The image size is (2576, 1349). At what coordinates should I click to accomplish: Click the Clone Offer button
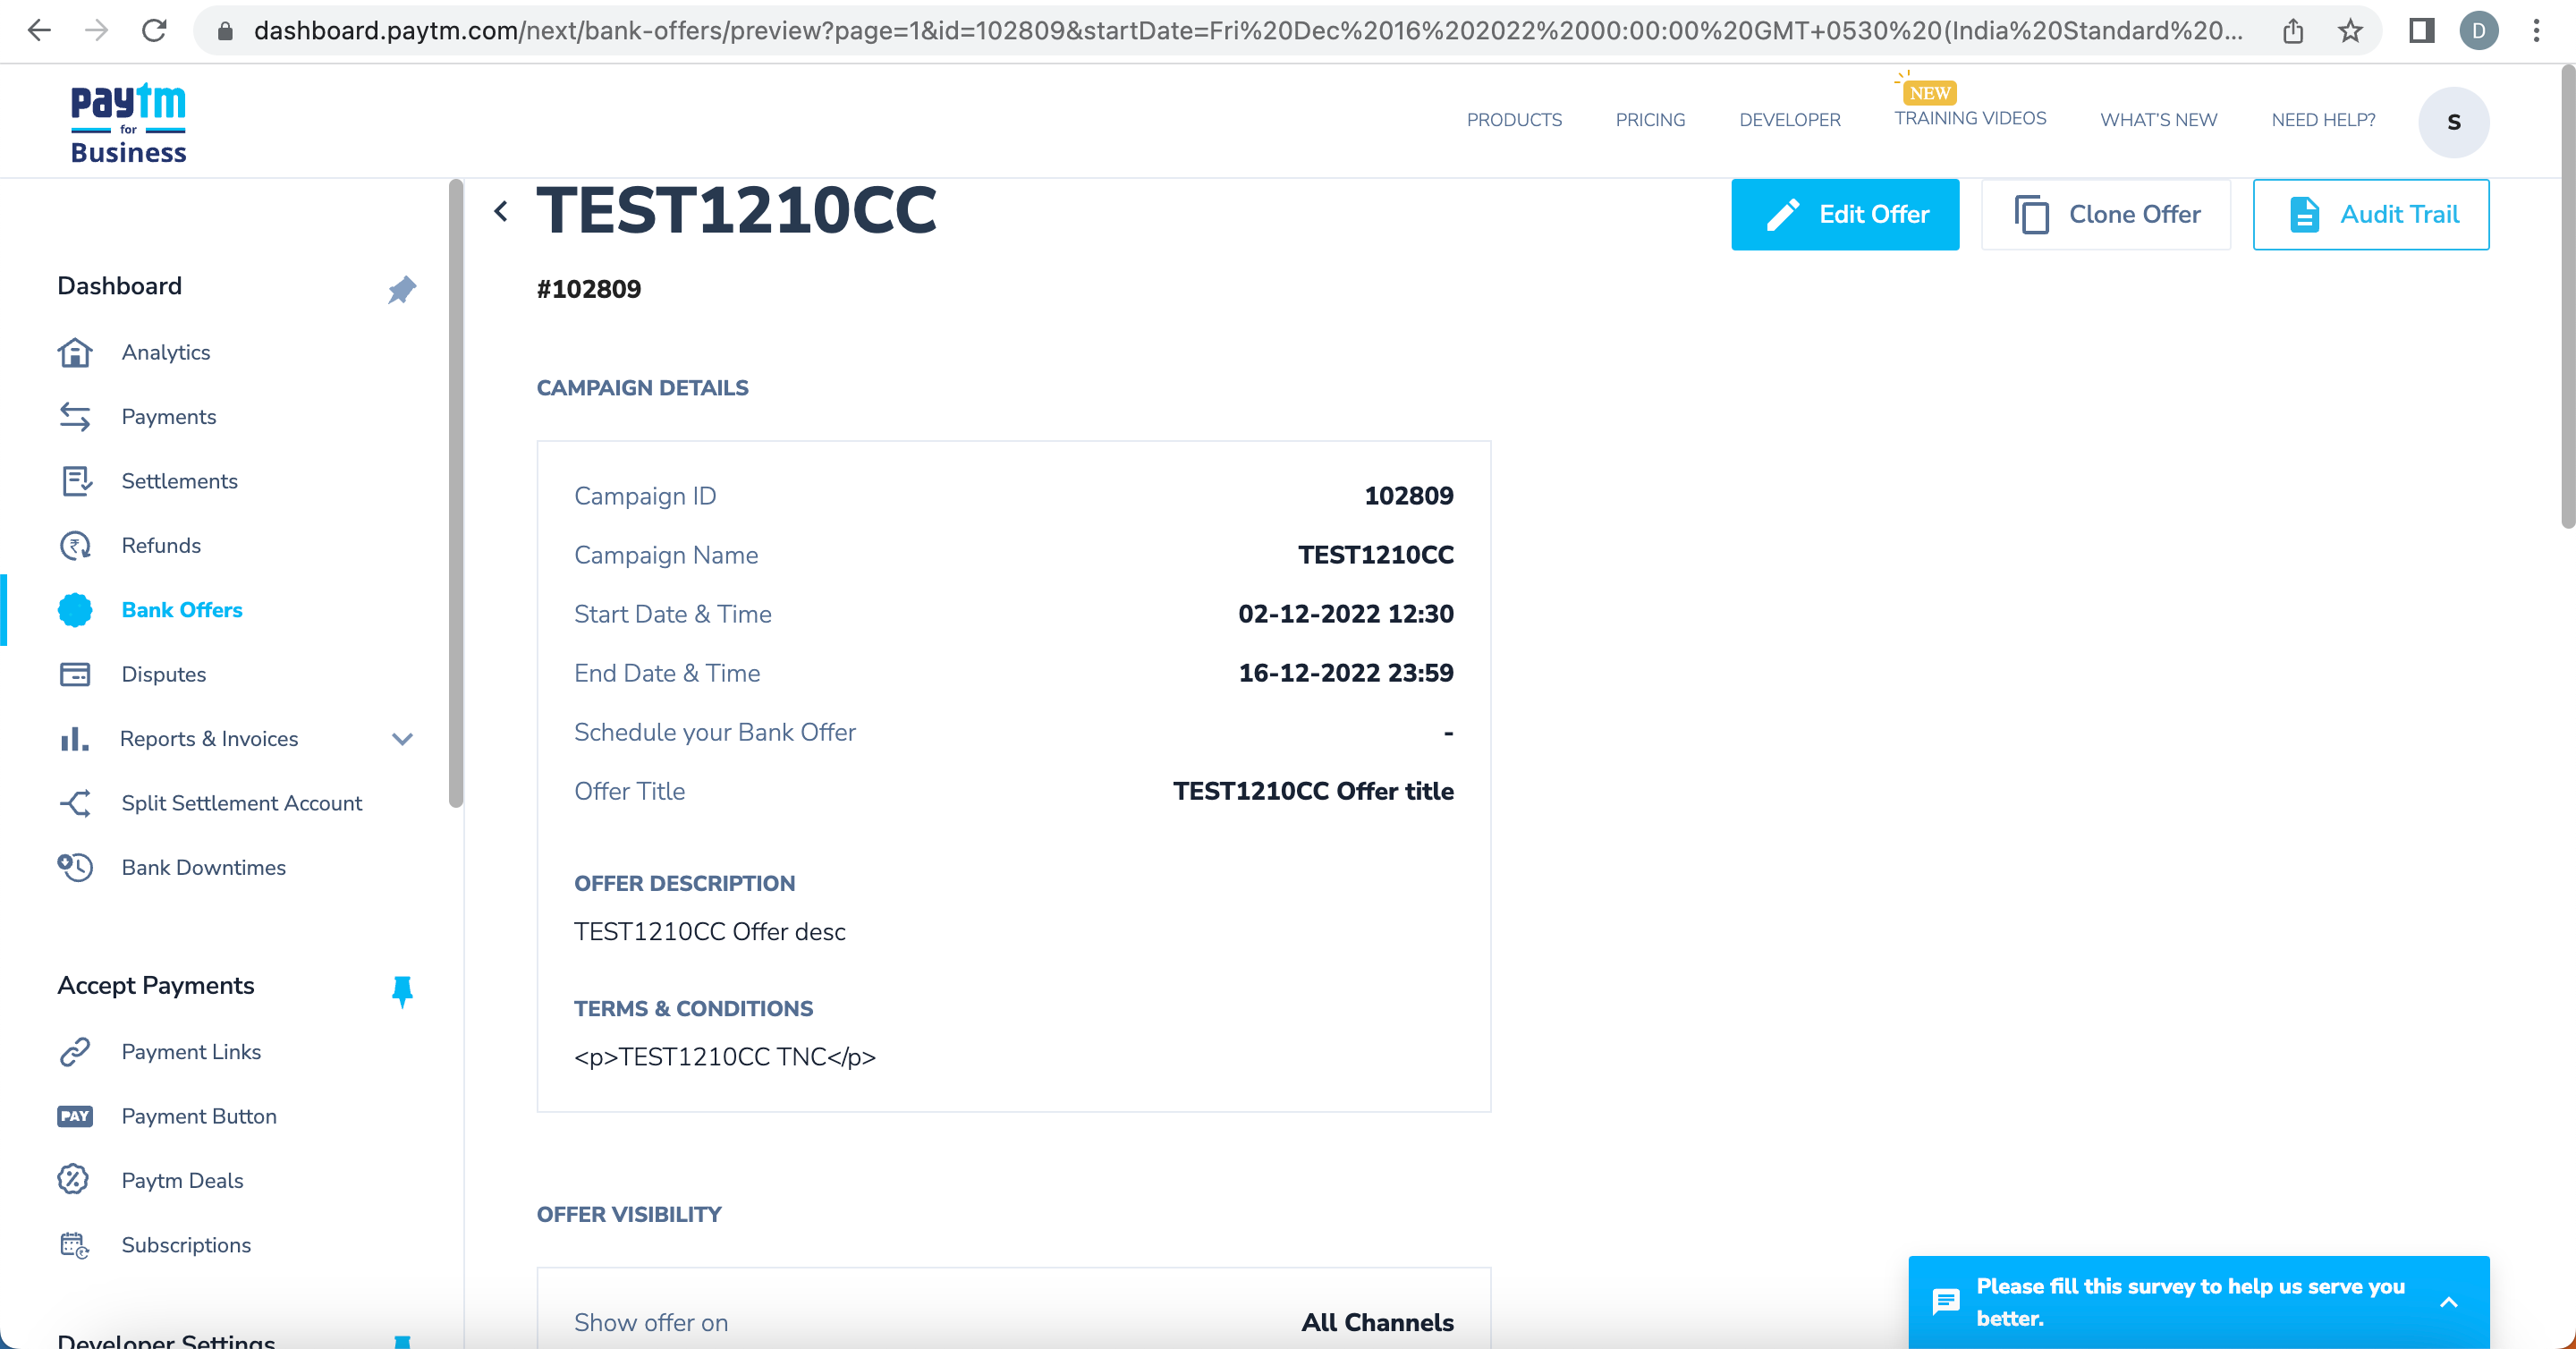click(2105, 214)
